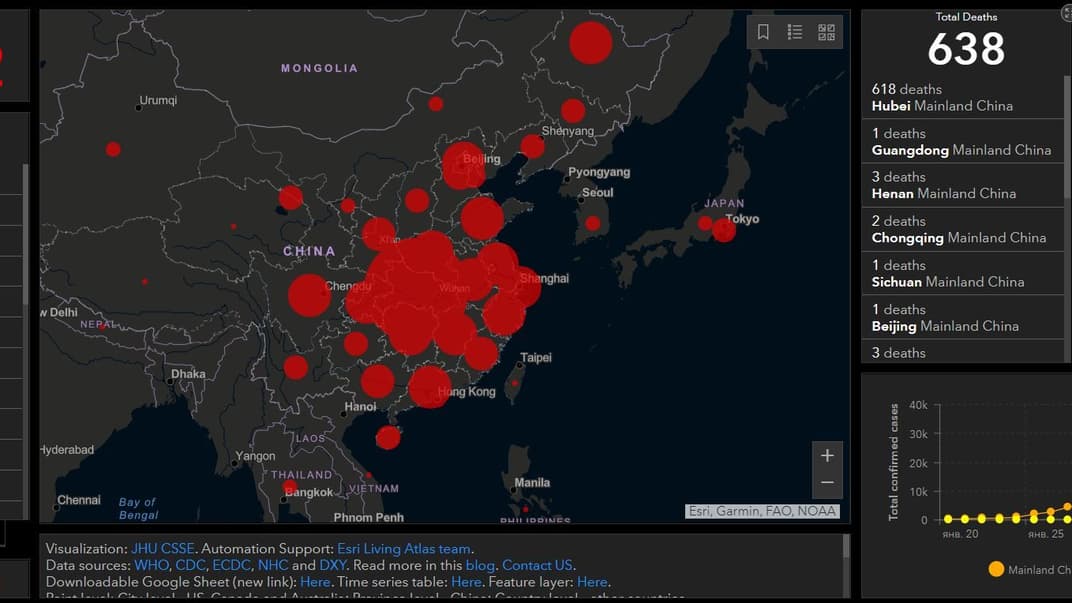This screenshot has height=603, width=1072.
Task: Follow the WHO data source link
Action: 152,565
